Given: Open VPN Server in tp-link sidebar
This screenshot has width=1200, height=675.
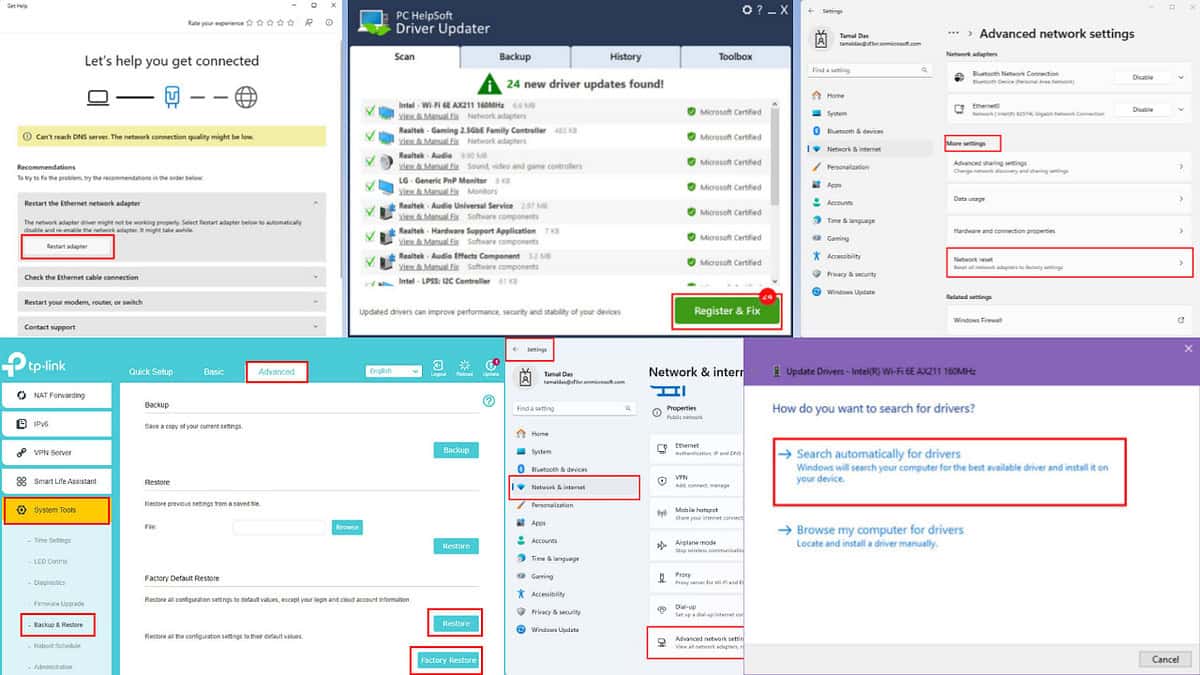Looking at the screenshot, I should [x=55, y=452].
